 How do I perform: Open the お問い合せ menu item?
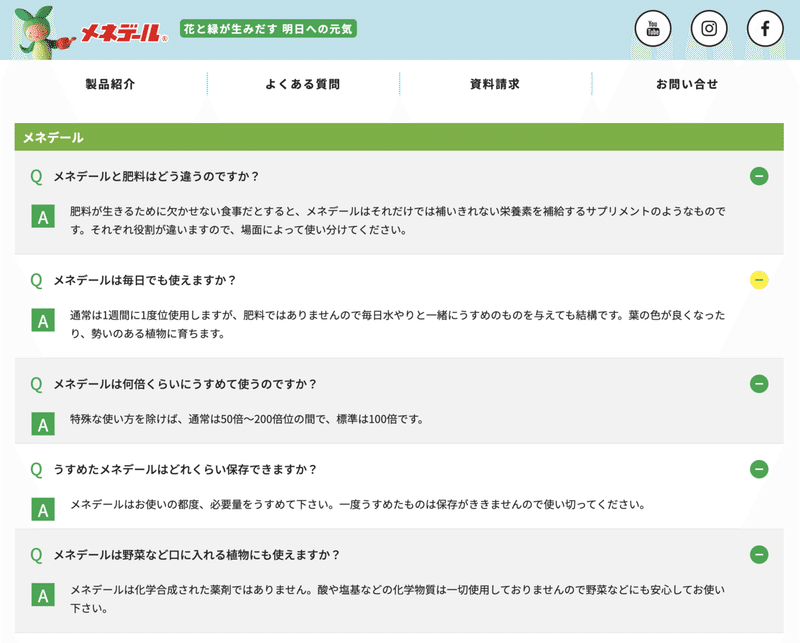(x=687, y=84)
